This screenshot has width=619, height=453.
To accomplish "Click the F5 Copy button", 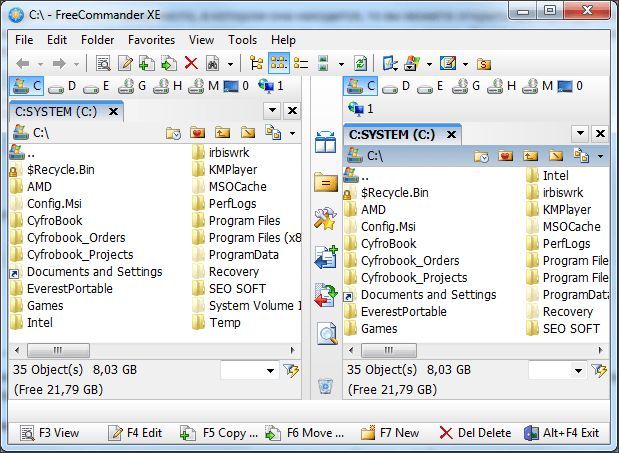I will [x=219, y=433].
